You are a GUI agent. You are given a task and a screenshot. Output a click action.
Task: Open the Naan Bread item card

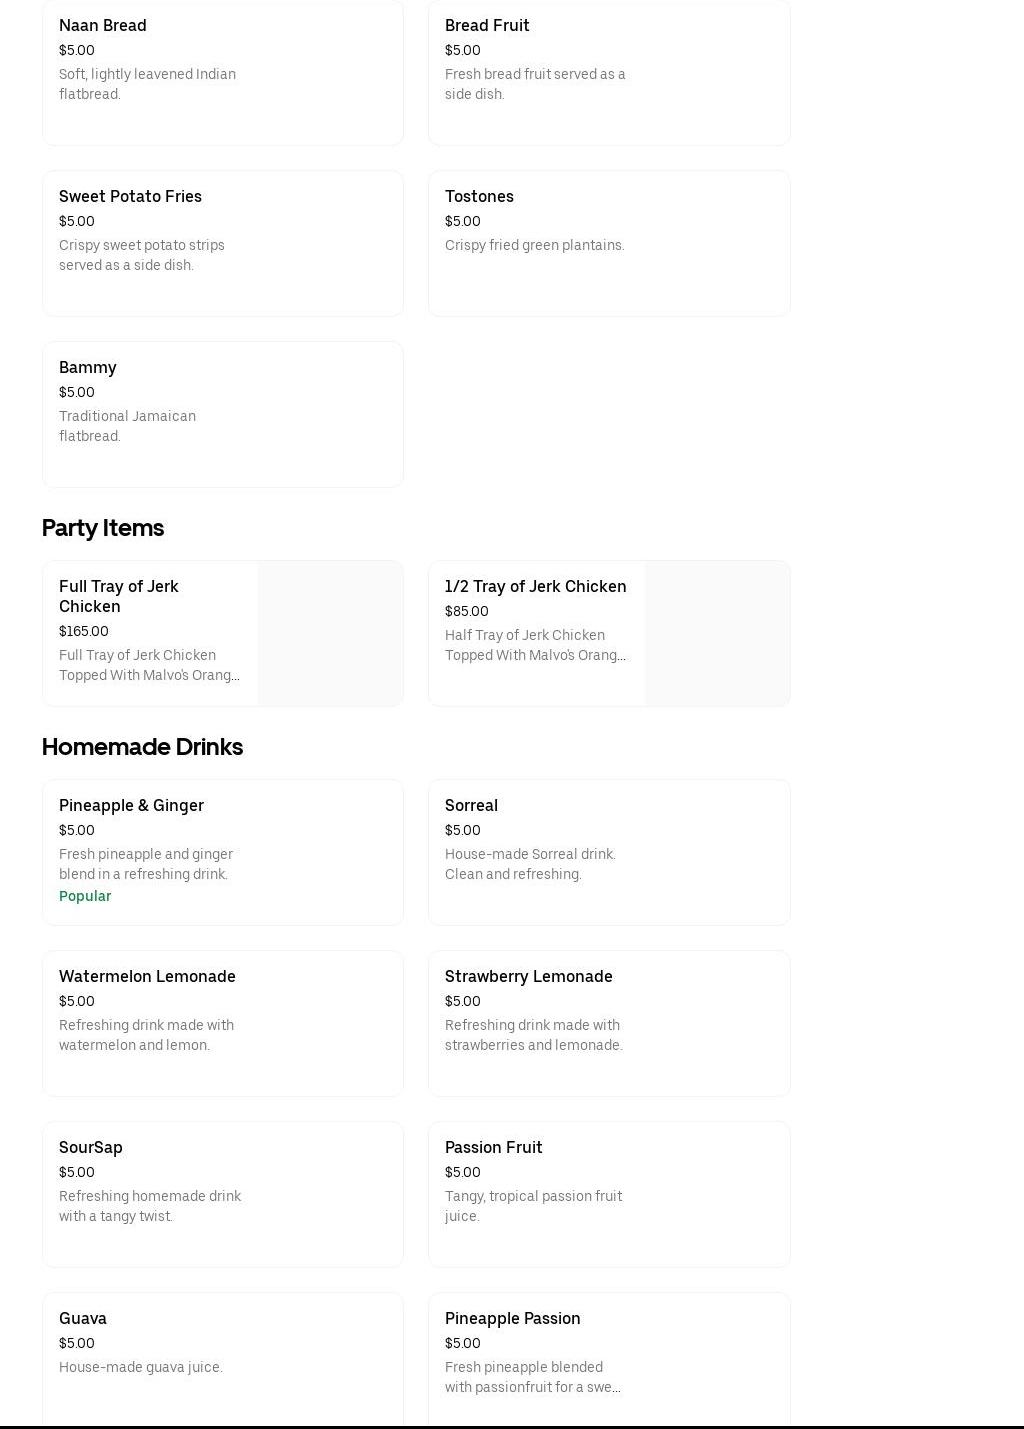[222, 70]
